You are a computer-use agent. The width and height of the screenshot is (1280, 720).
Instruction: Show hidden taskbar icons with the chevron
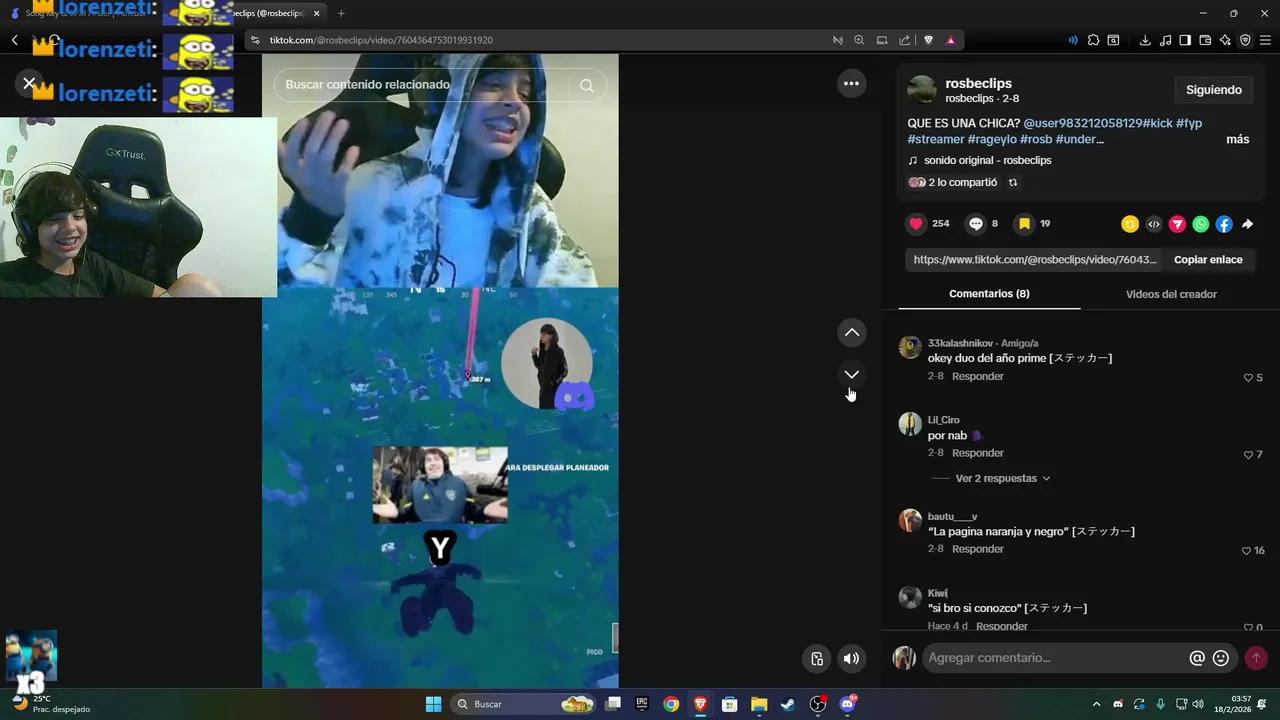point(1096,704)
